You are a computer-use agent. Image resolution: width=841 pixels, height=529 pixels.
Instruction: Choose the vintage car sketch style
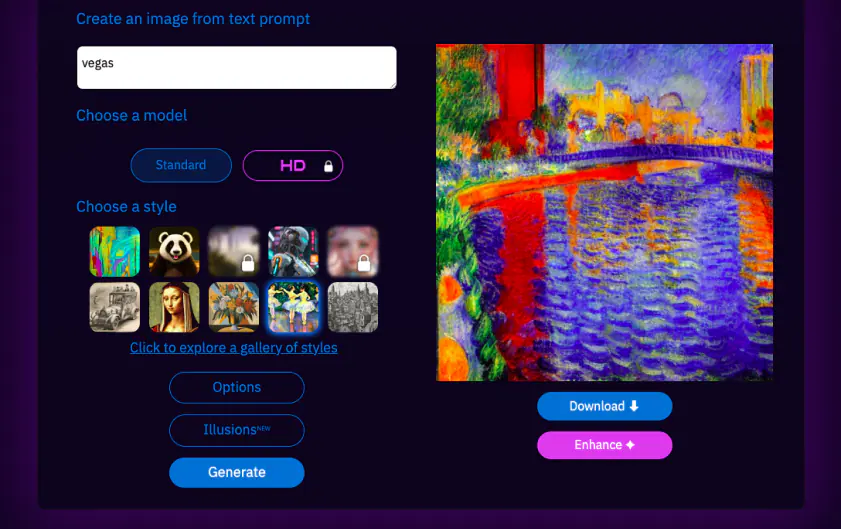(x=115, y=307)
